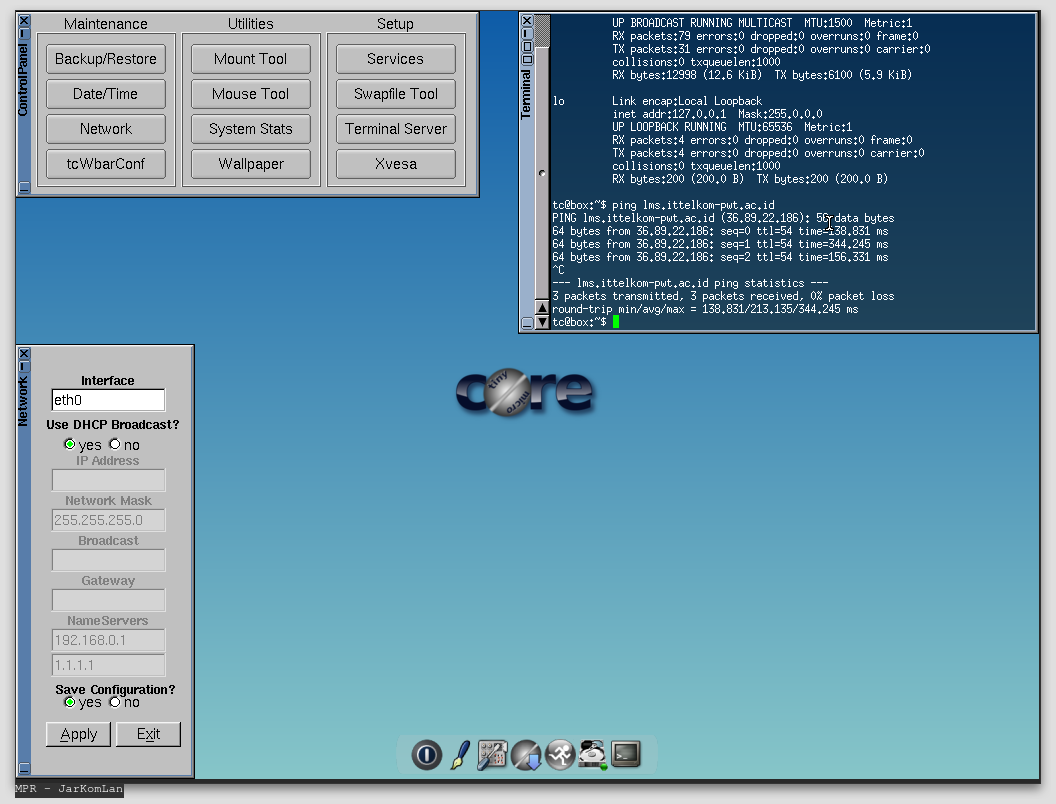Open the Apps download-arrow dock icon
Viewport: 1056px width, 804px height.
coord(526,755)
